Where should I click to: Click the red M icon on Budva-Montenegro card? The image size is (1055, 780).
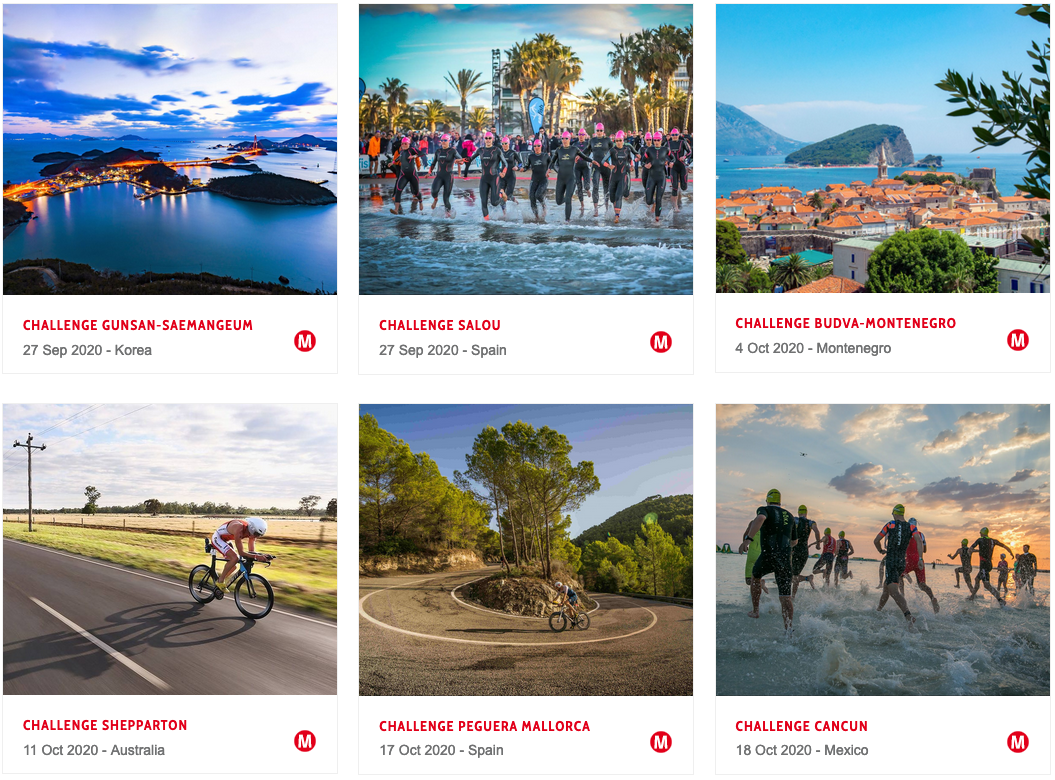click(1017, 340)
